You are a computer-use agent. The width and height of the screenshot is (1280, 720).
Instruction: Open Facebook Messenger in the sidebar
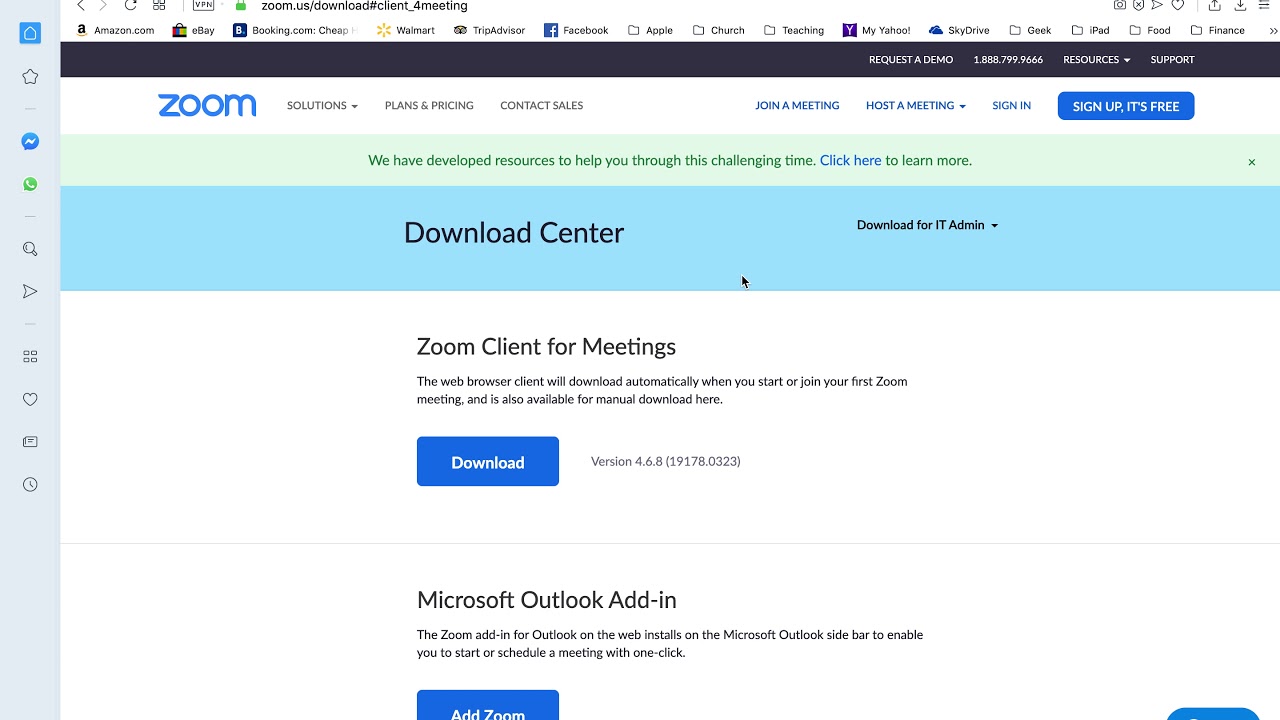(30, 142)
